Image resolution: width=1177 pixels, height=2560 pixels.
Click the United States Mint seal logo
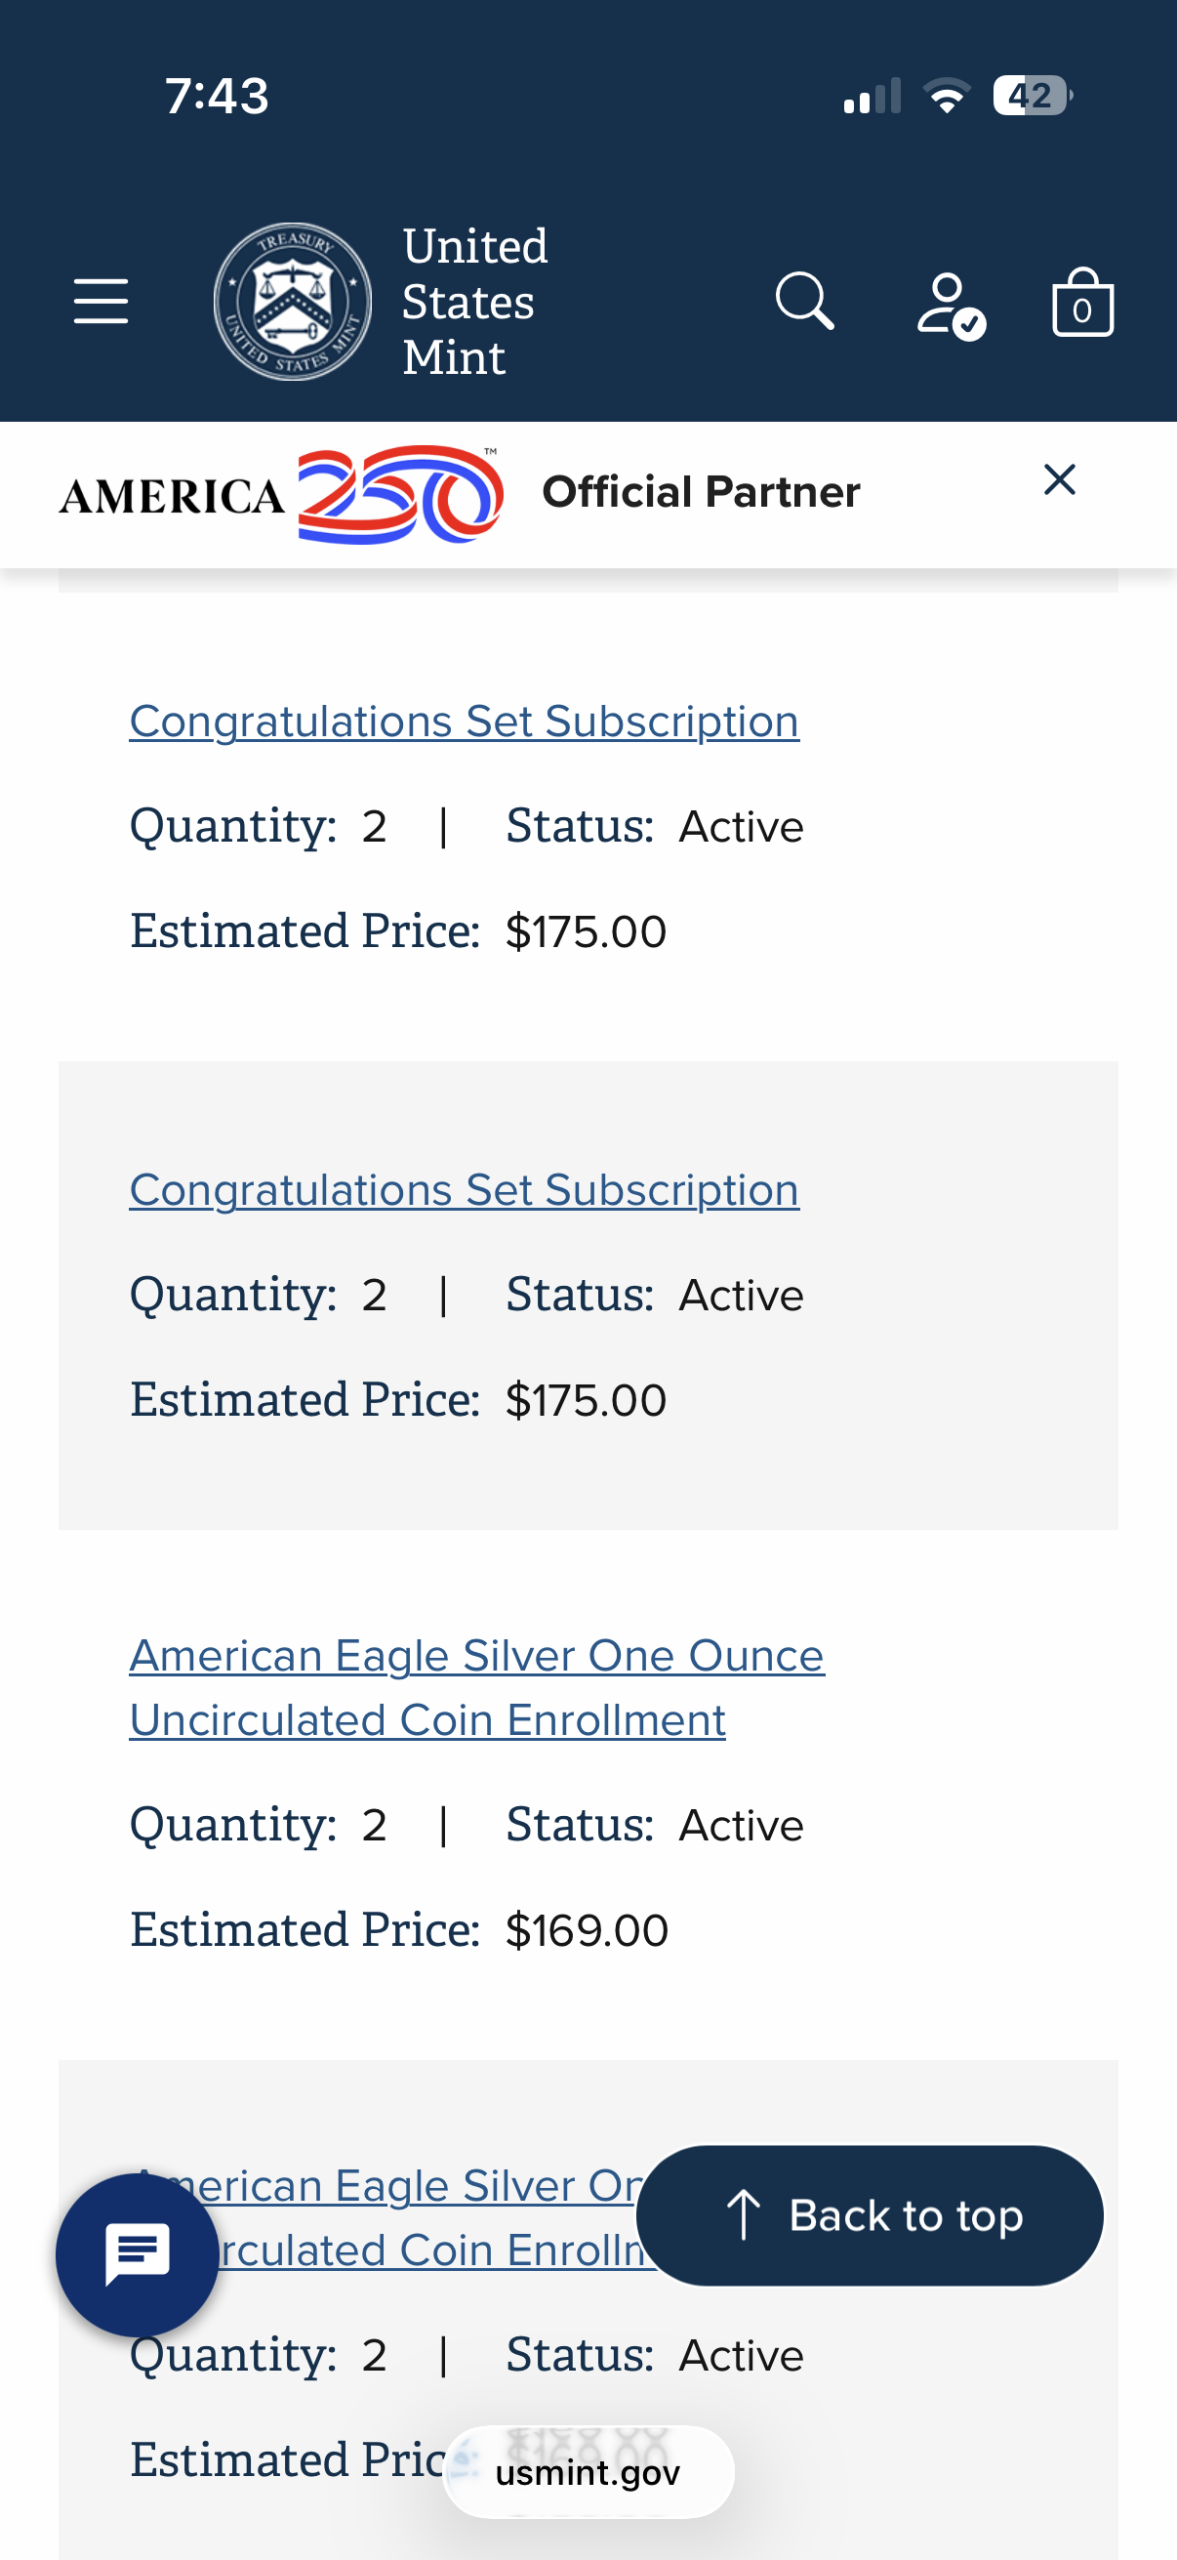(292, 301)
